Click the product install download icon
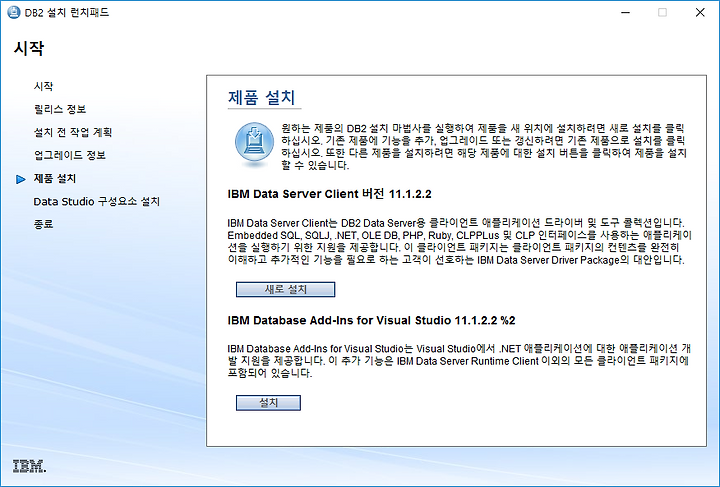 (254, 144)
